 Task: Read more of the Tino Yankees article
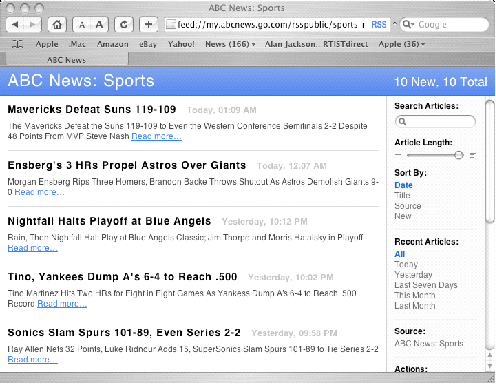(62, 304)
